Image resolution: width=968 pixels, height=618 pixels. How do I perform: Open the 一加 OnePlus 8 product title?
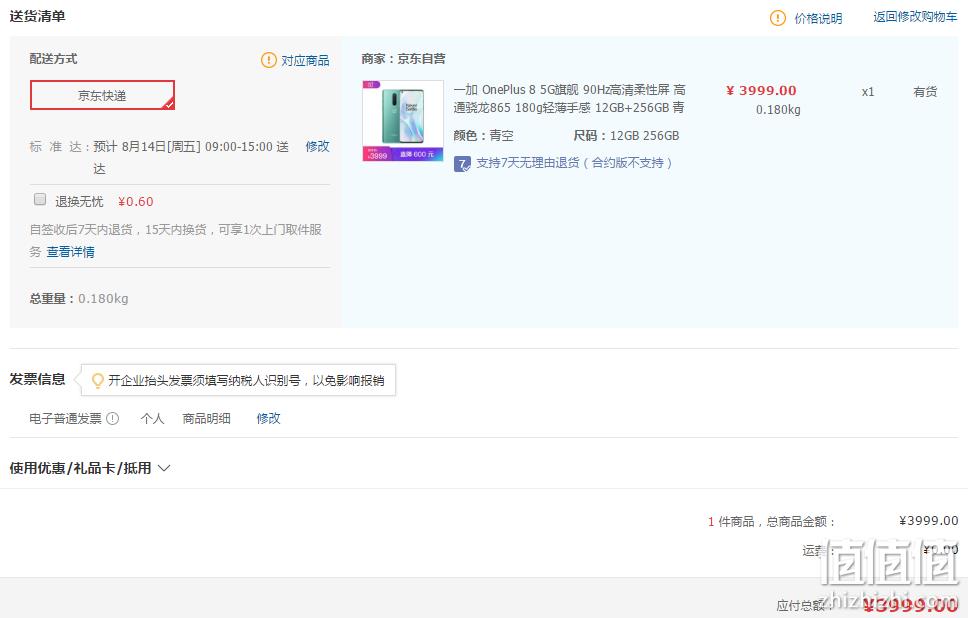click(x=569, y=99)
